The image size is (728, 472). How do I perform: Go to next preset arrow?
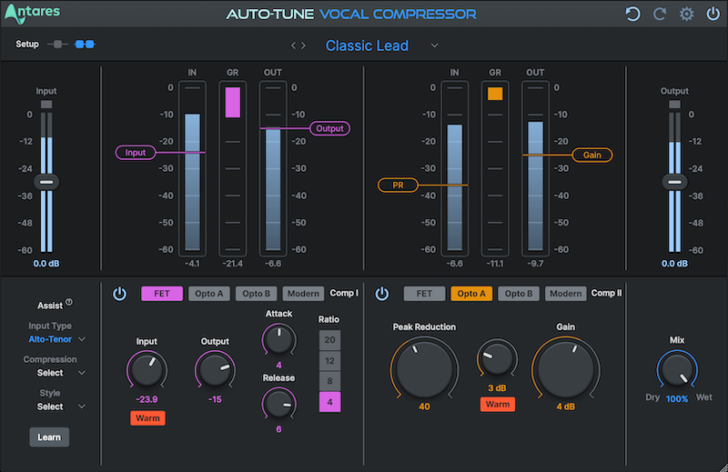pyautogui.click(x=303, y=45)
